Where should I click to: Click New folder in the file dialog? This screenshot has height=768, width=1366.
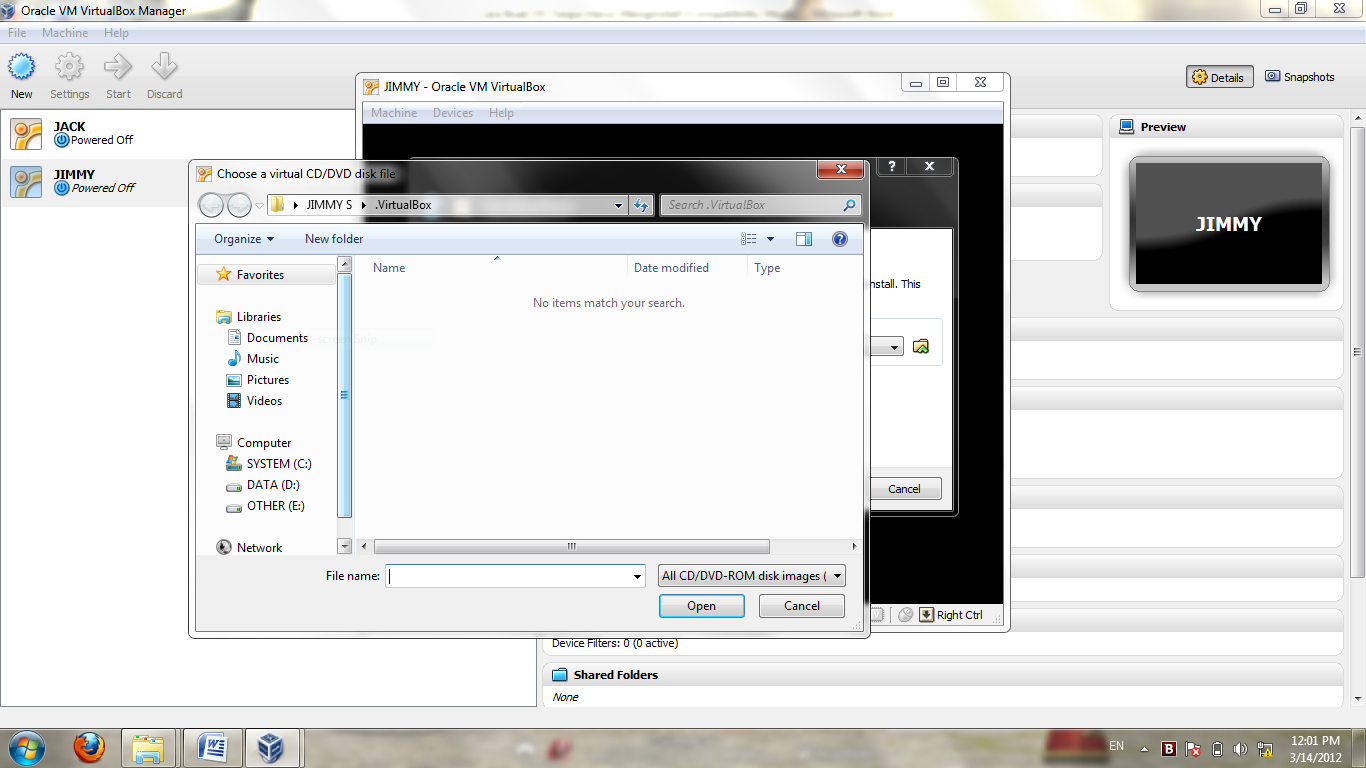[x=334, y=239]
